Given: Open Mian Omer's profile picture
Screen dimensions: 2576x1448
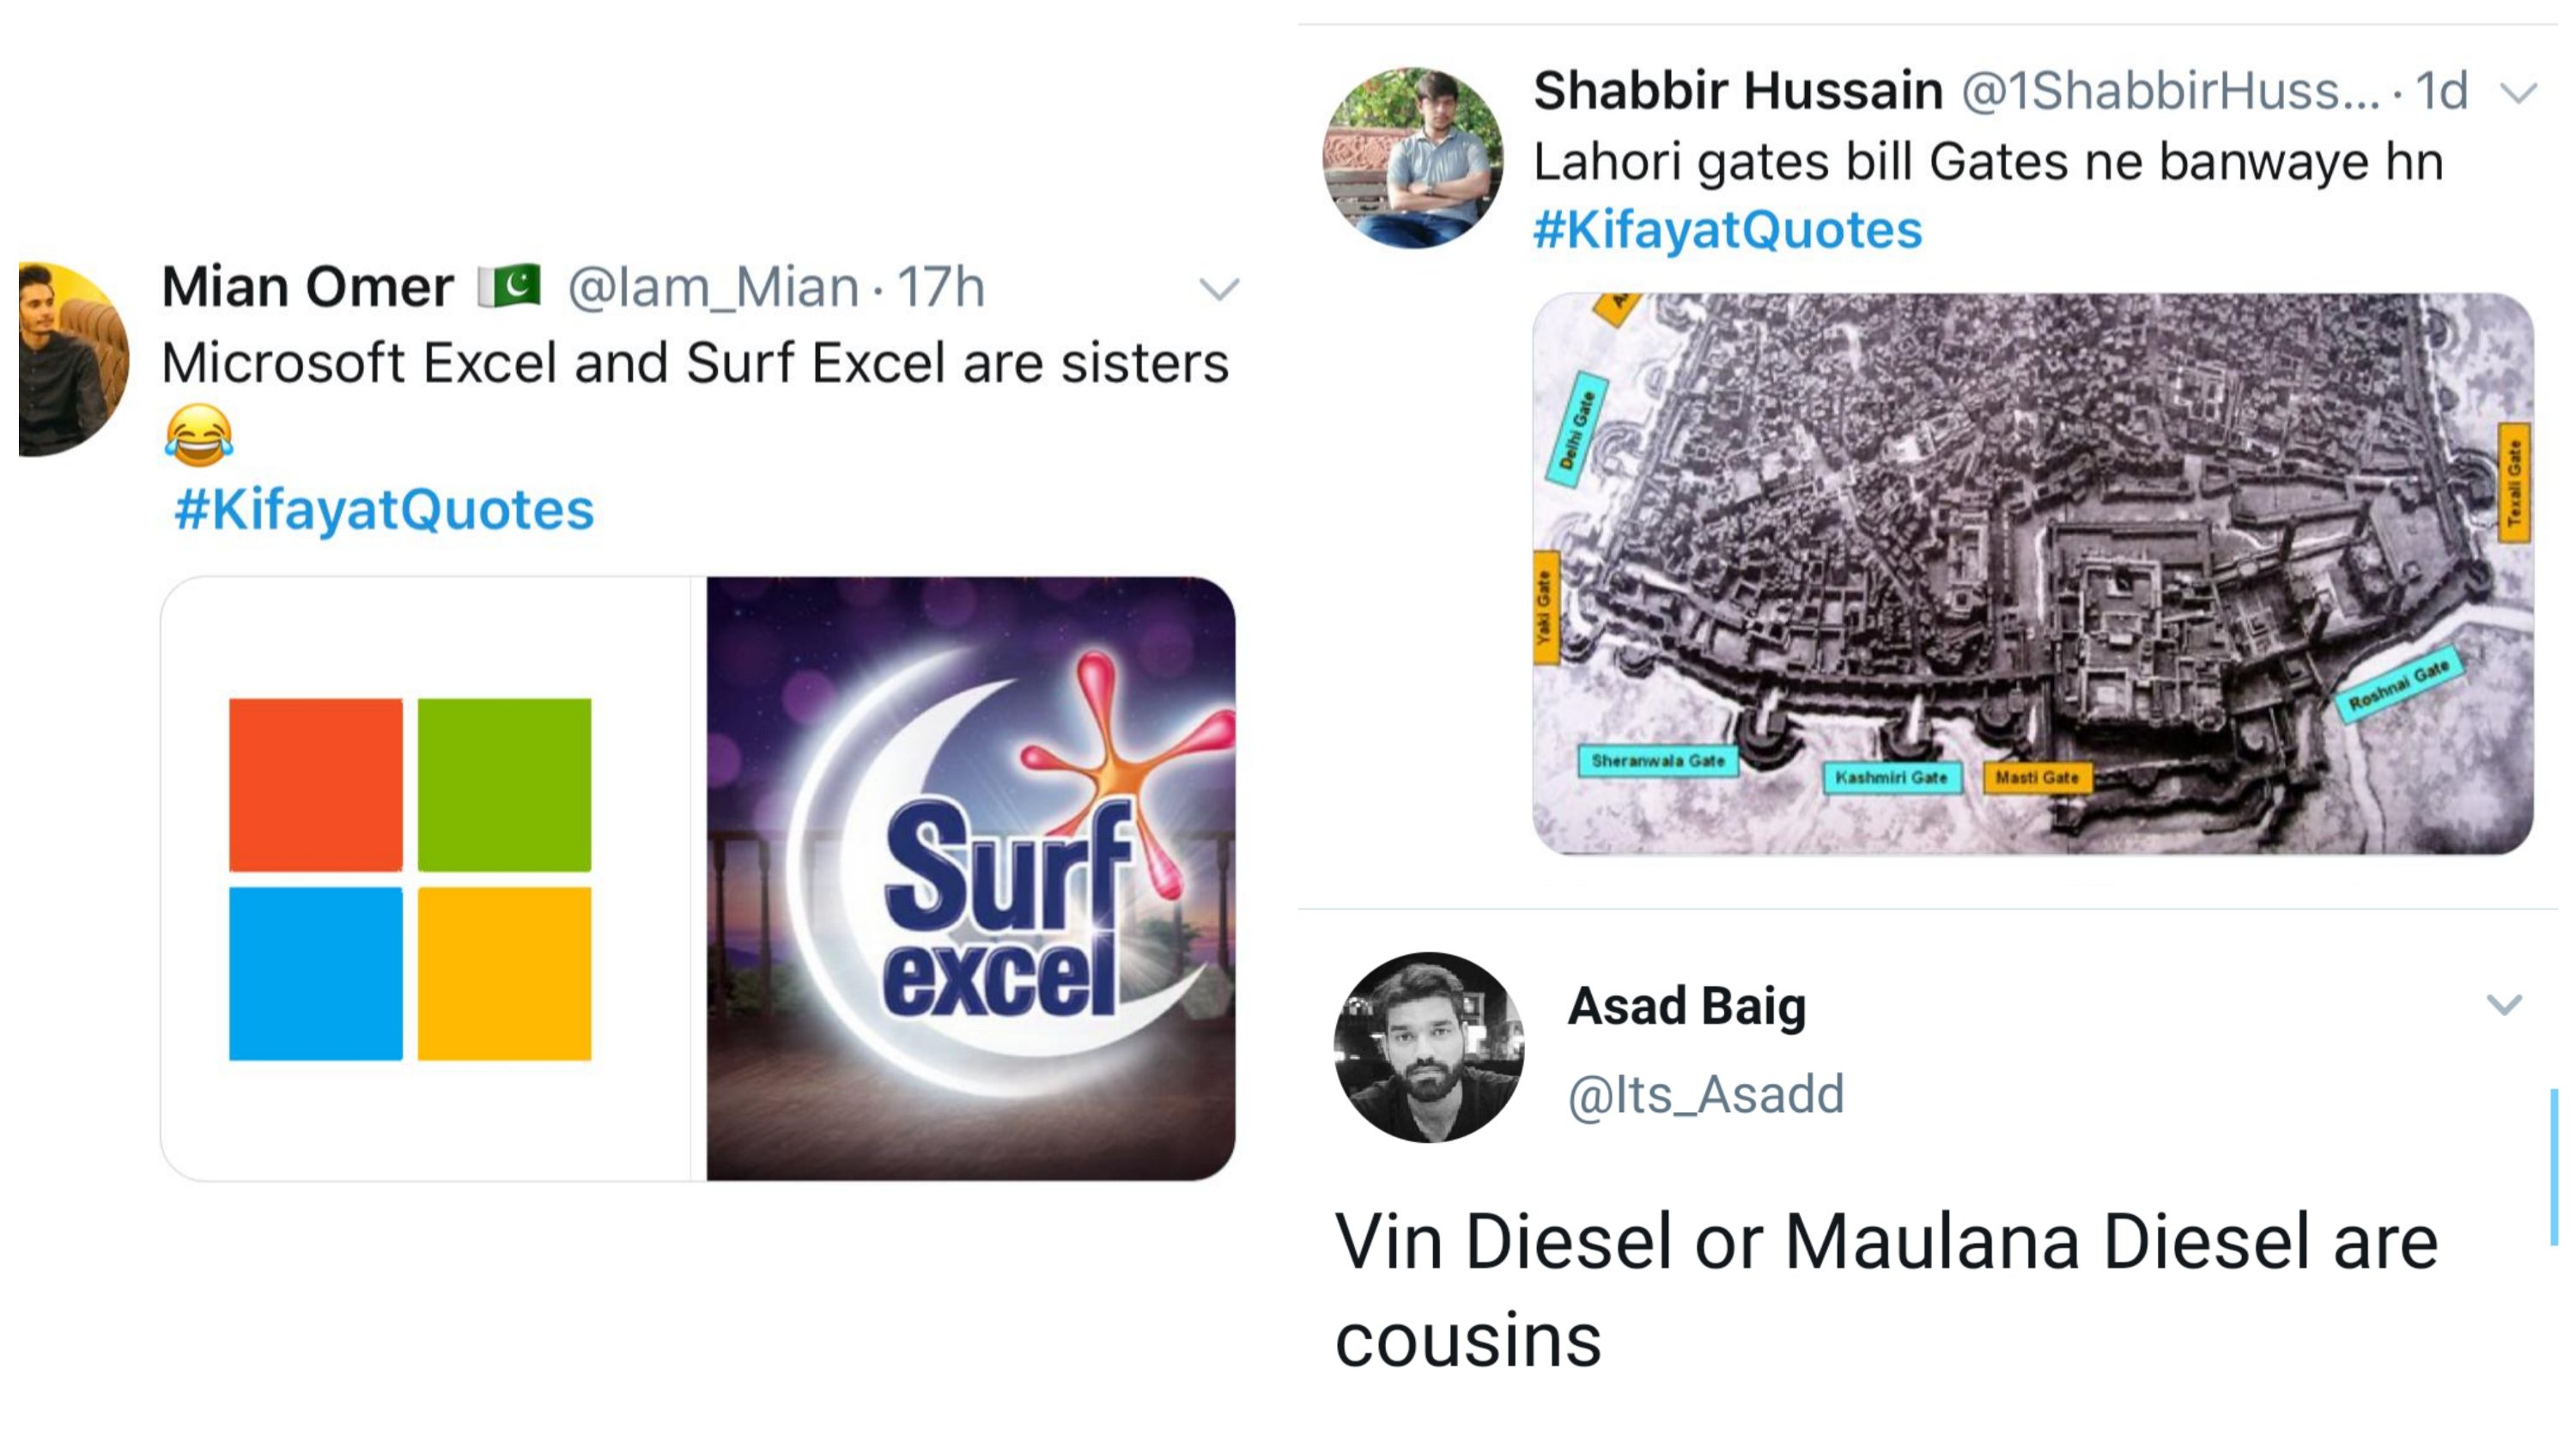Looking at the screenshot, I should (x=73, y=359).
